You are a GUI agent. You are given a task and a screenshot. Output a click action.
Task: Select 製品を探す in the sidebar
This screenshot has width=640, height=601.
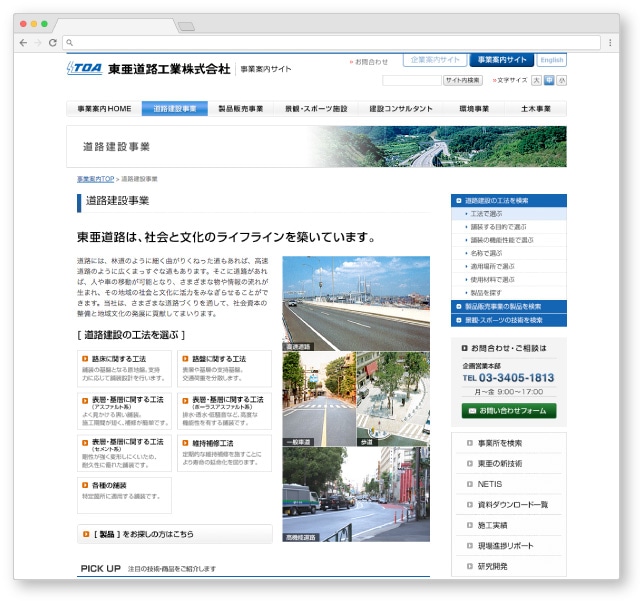[x=509, y=293]
